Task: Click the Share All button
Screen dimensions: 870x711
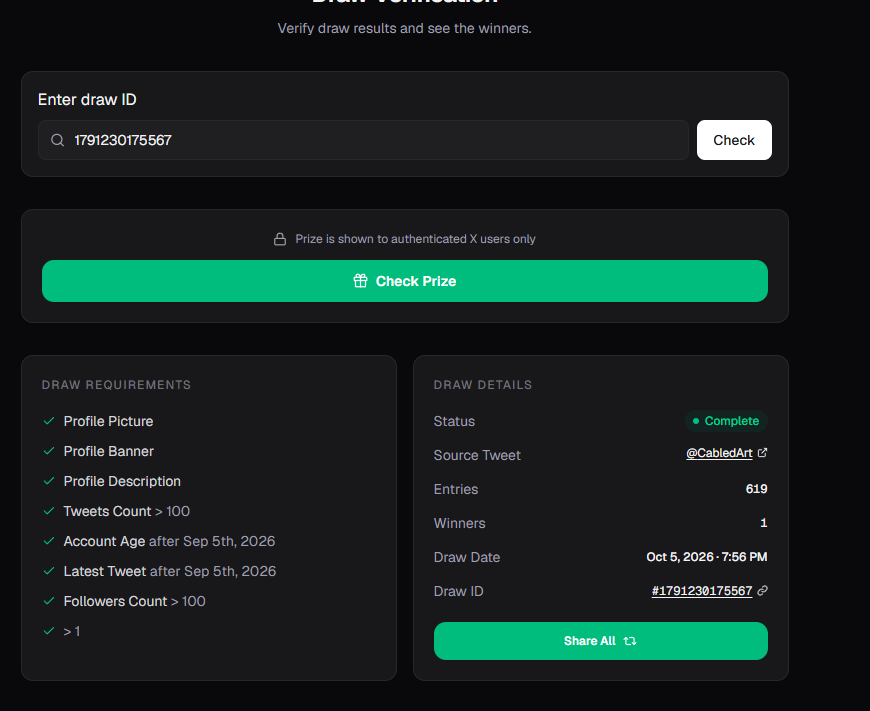Action: coord(601,641)
